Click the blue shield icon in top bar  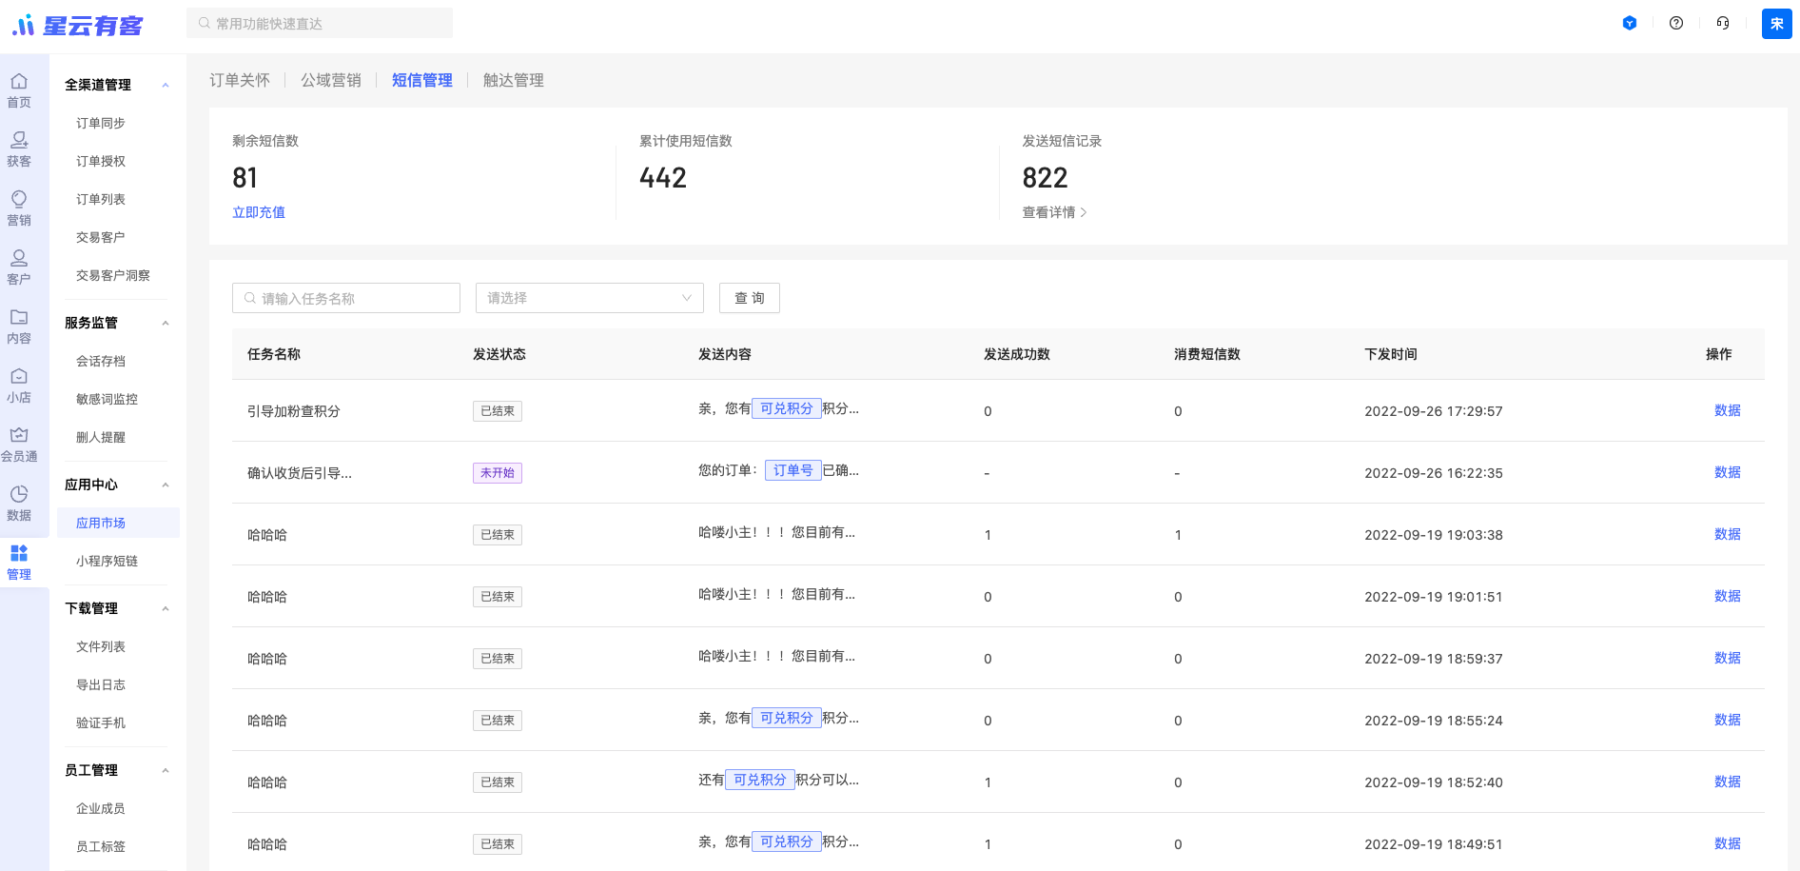click(x=1629, y=23)
